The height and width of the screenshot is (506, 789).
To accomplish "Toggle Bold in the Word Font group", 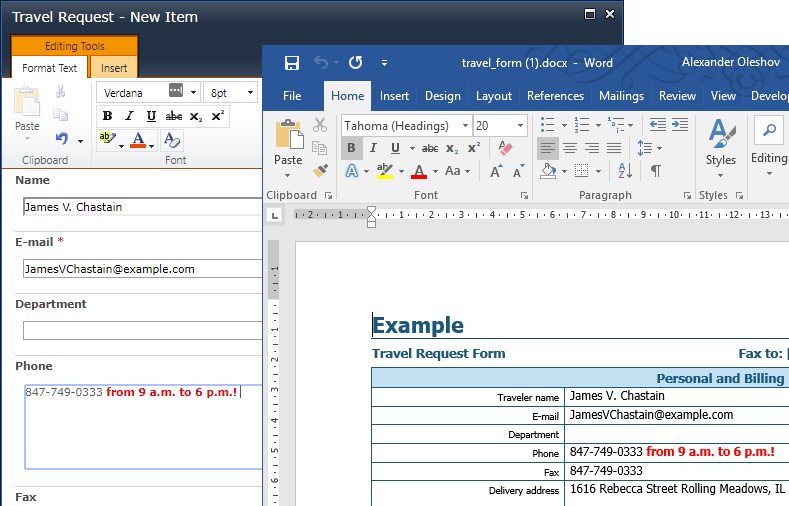I will click(x=351, y=148).
